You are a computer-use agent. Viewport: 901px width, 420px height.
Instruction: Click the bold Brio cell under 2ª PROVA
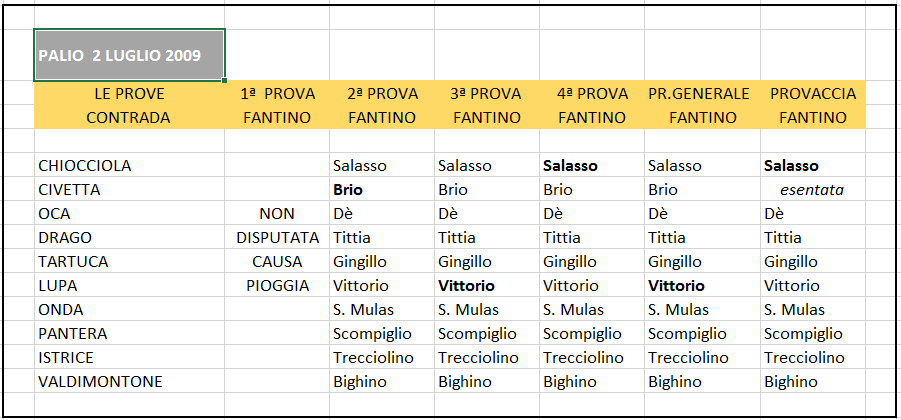click(382, 190)
